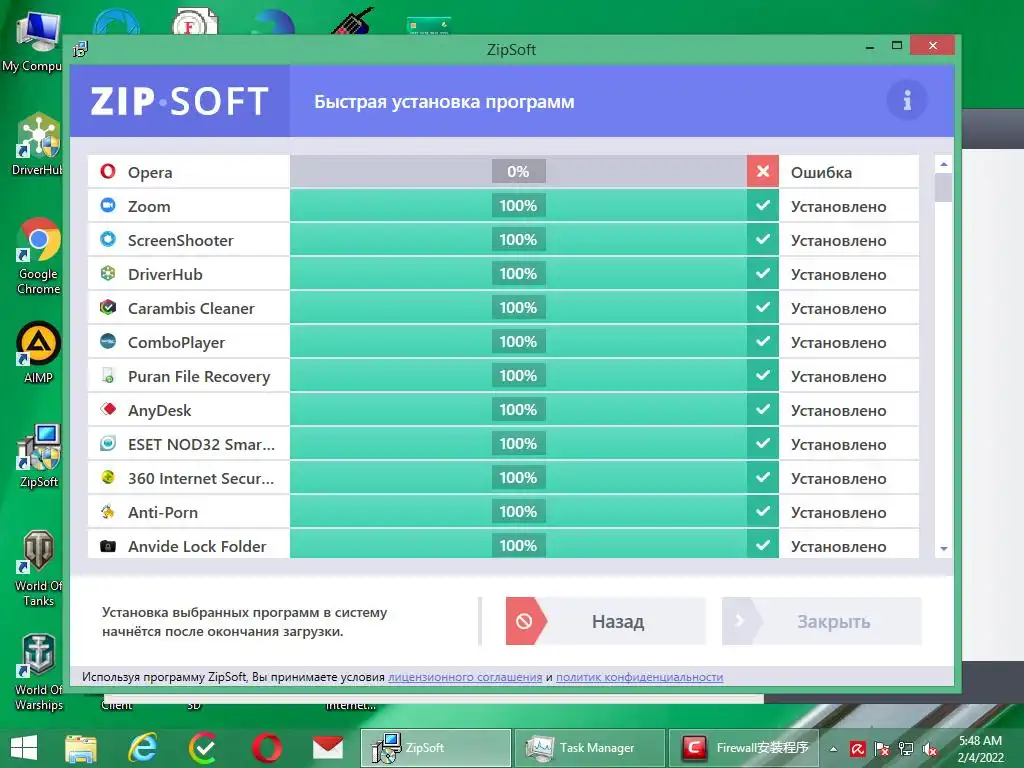Click the green checkmark beside AnyDesk
Viewport: 1024px width, 768px height.
[763, 409]
